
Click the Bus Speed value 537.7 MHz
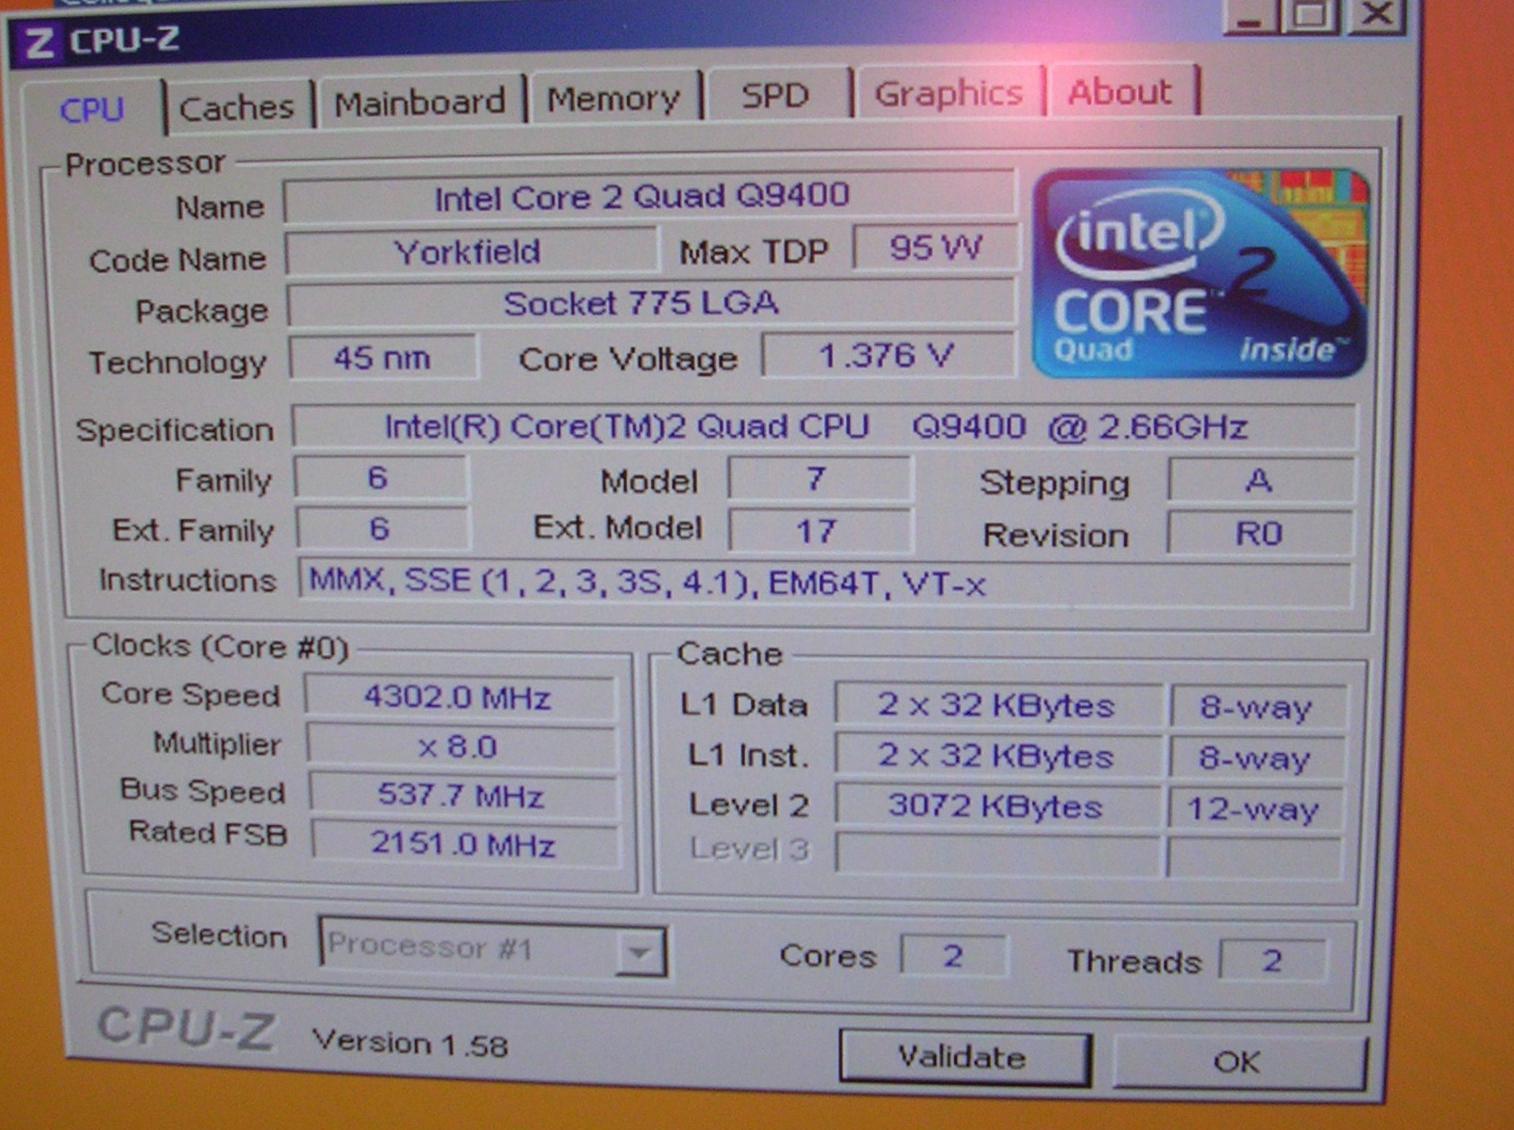click(x=463, y=795)
